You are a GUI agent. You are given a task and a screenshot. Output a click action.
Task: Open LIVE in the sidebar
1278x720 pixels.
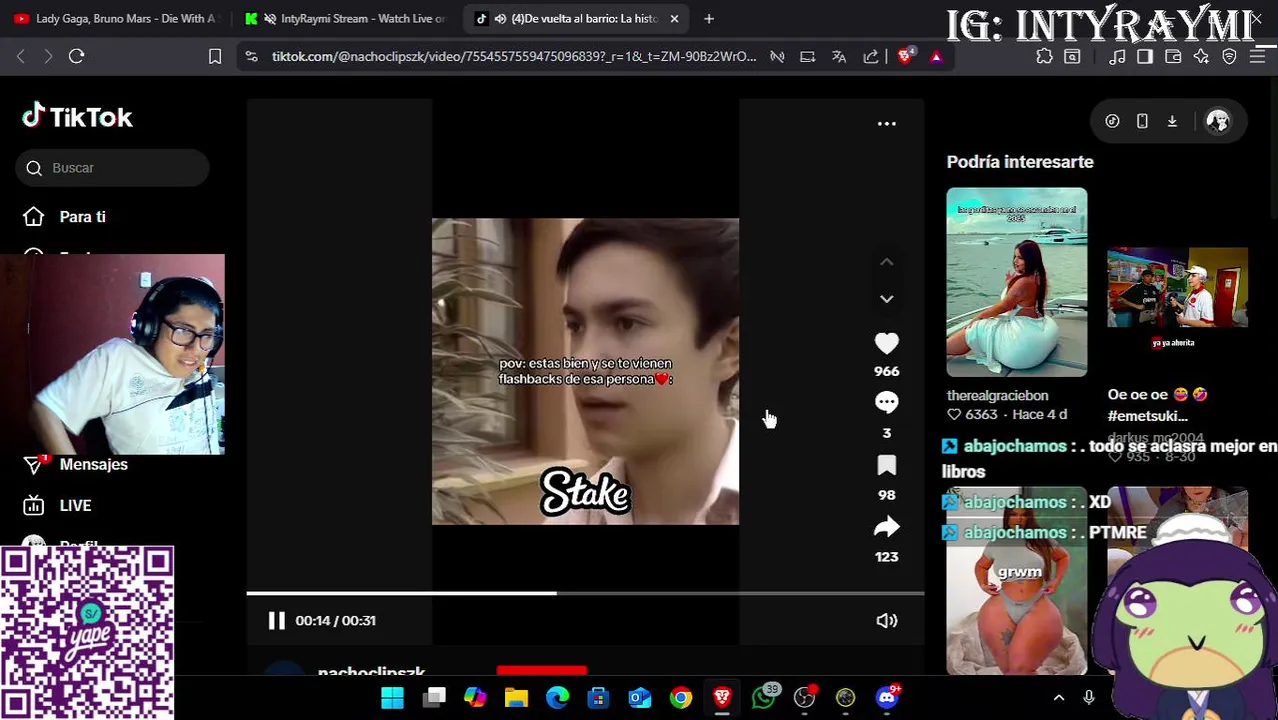click(x=75, y=506)
